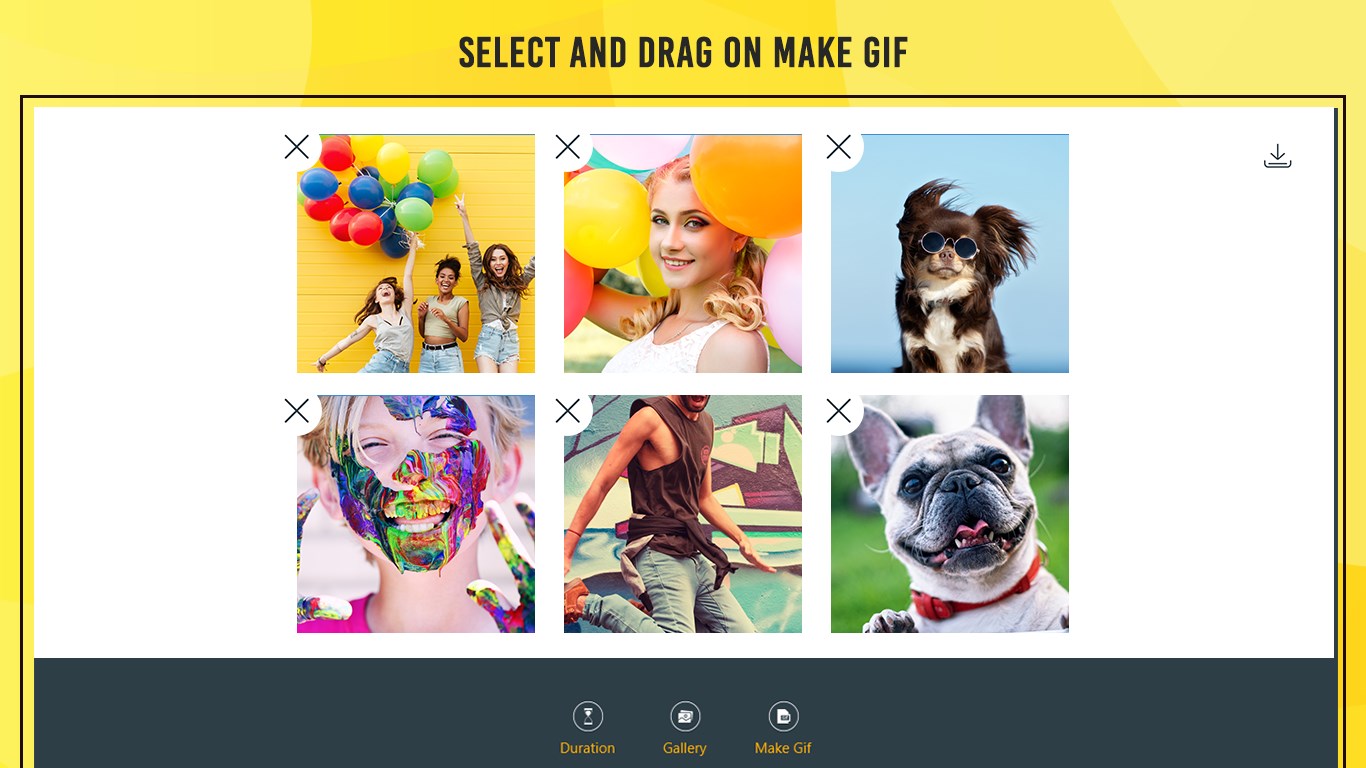Select the French bulldog thumbnail
The height and width of the screenshot is (768, 1366).
[x=950, y=514]
